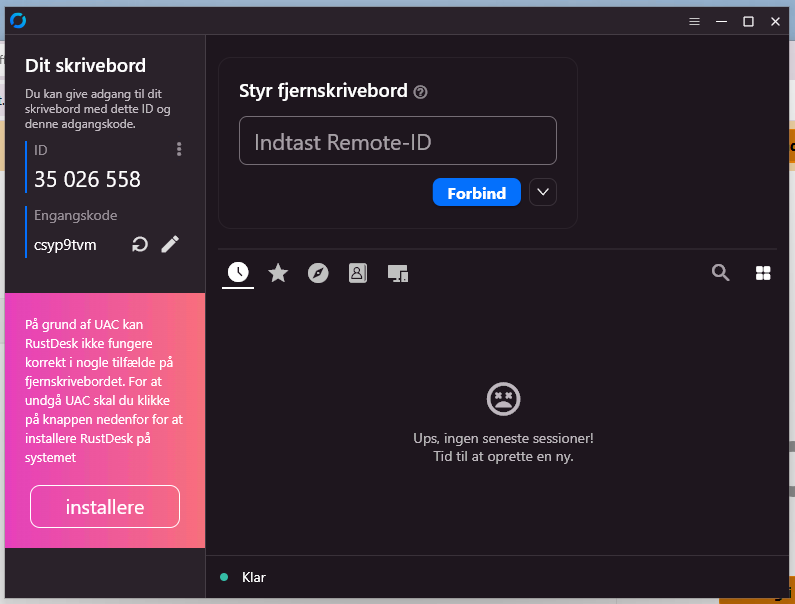795x604 pixels.
Task: Open the three-dot menu next to ID
Action: point(179,150)
